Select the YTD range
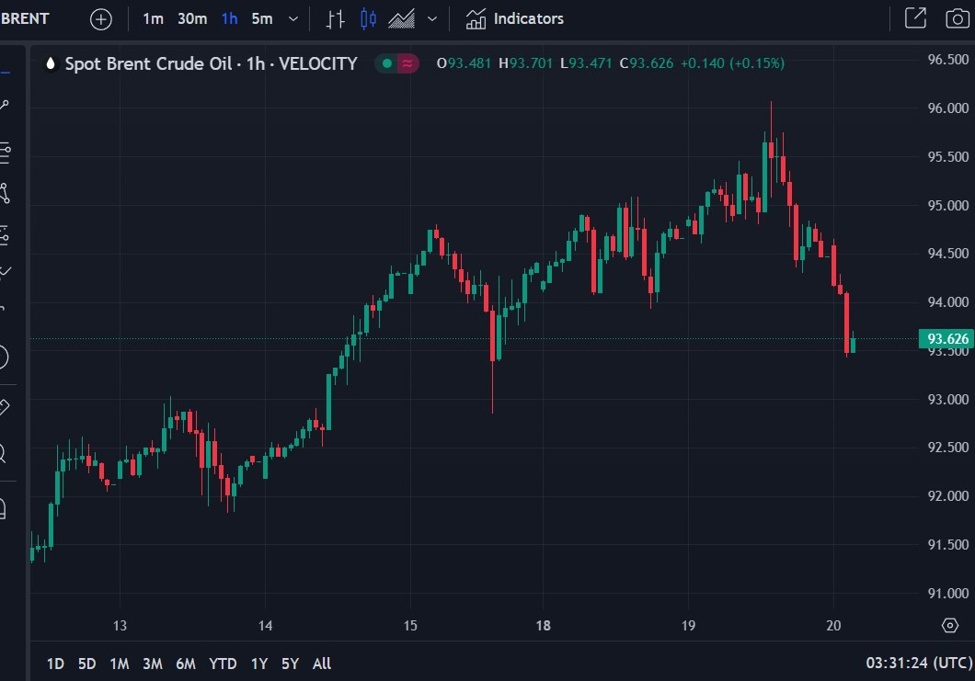This screenshot has height=681, width=975. [x=223, y=663]
